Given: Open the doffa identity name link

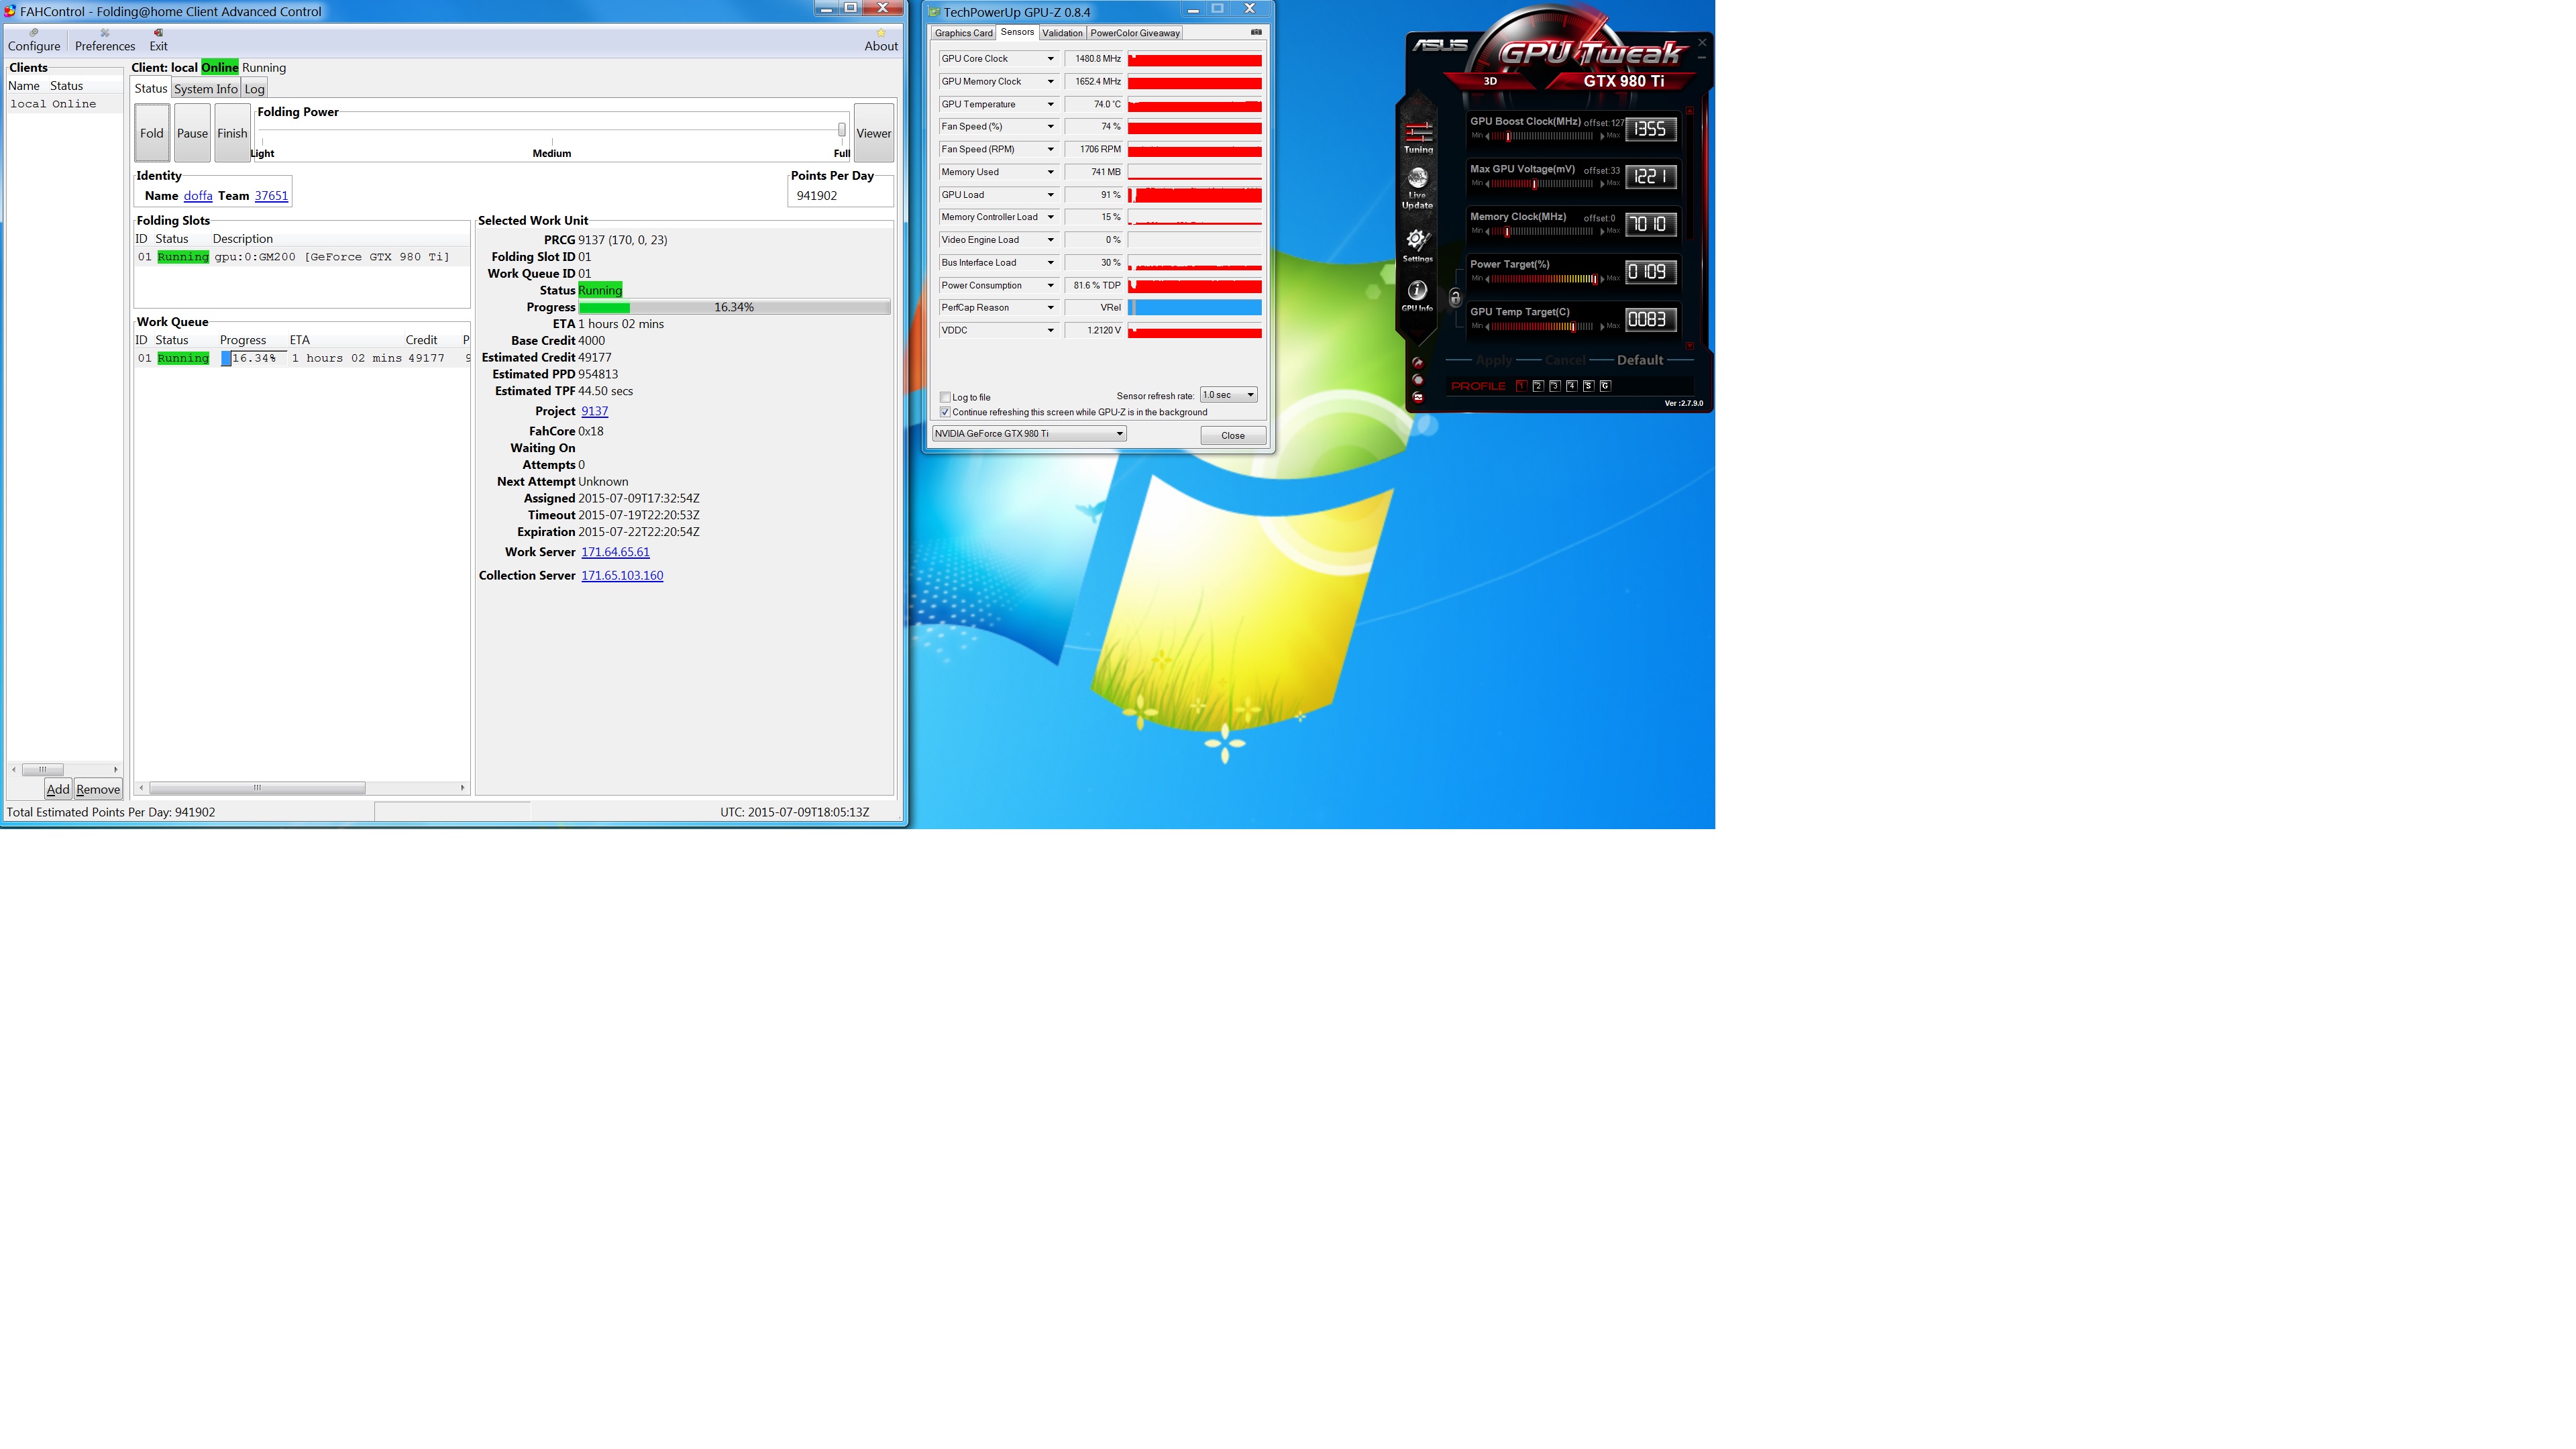Looking at the screenshot, I should click(x=198, y=196).
